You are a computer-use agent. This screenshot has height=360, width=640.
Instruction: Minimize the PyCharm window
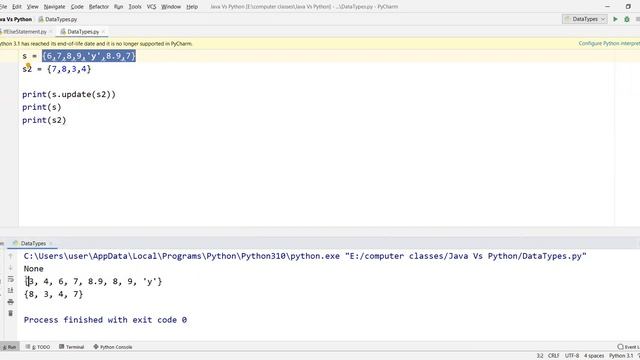[607, 7]
